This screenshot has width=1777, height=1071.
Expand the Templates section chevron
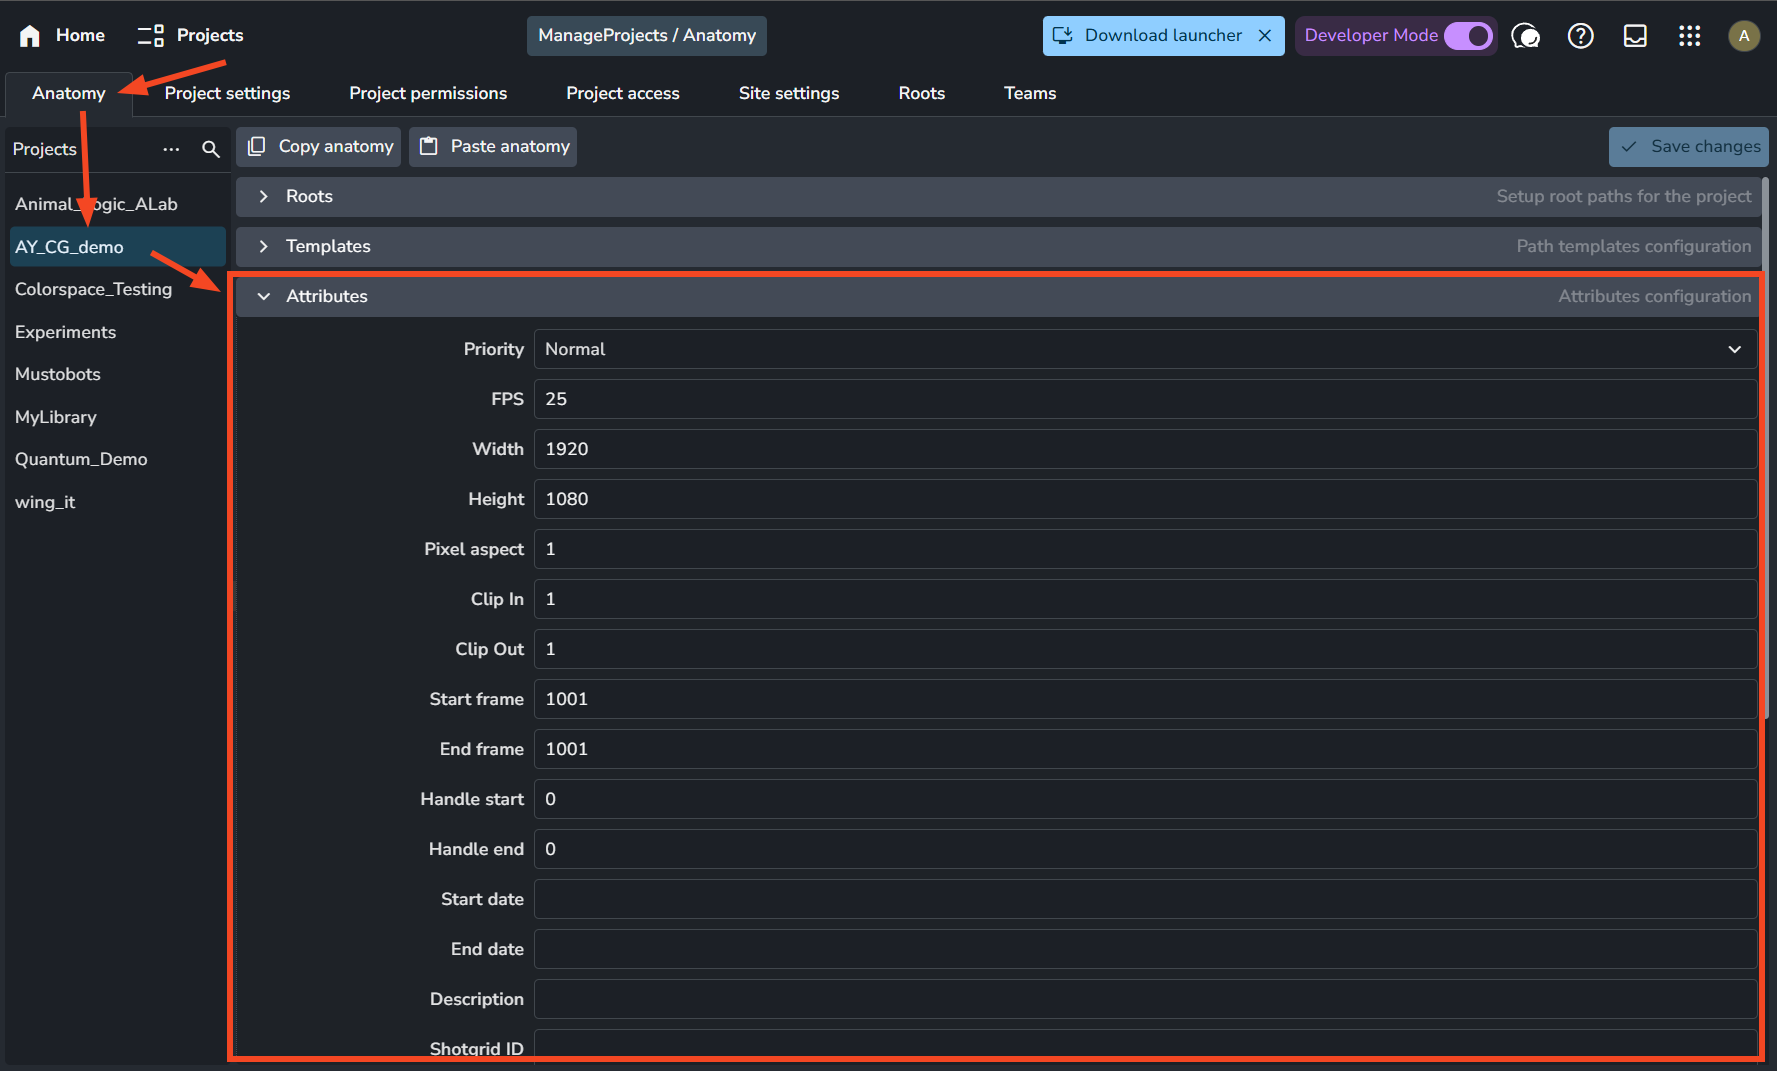(x=264, y=247)
